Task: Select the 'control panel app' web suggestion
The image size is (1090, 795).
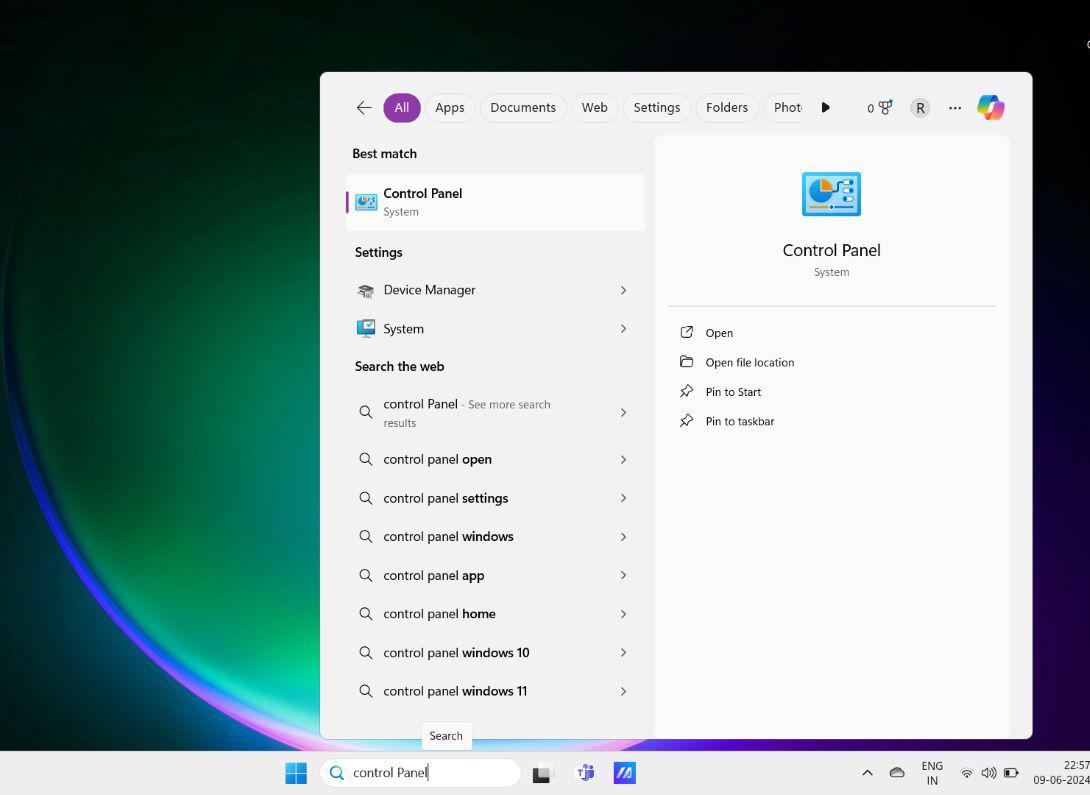Action: tap(495, 575)
